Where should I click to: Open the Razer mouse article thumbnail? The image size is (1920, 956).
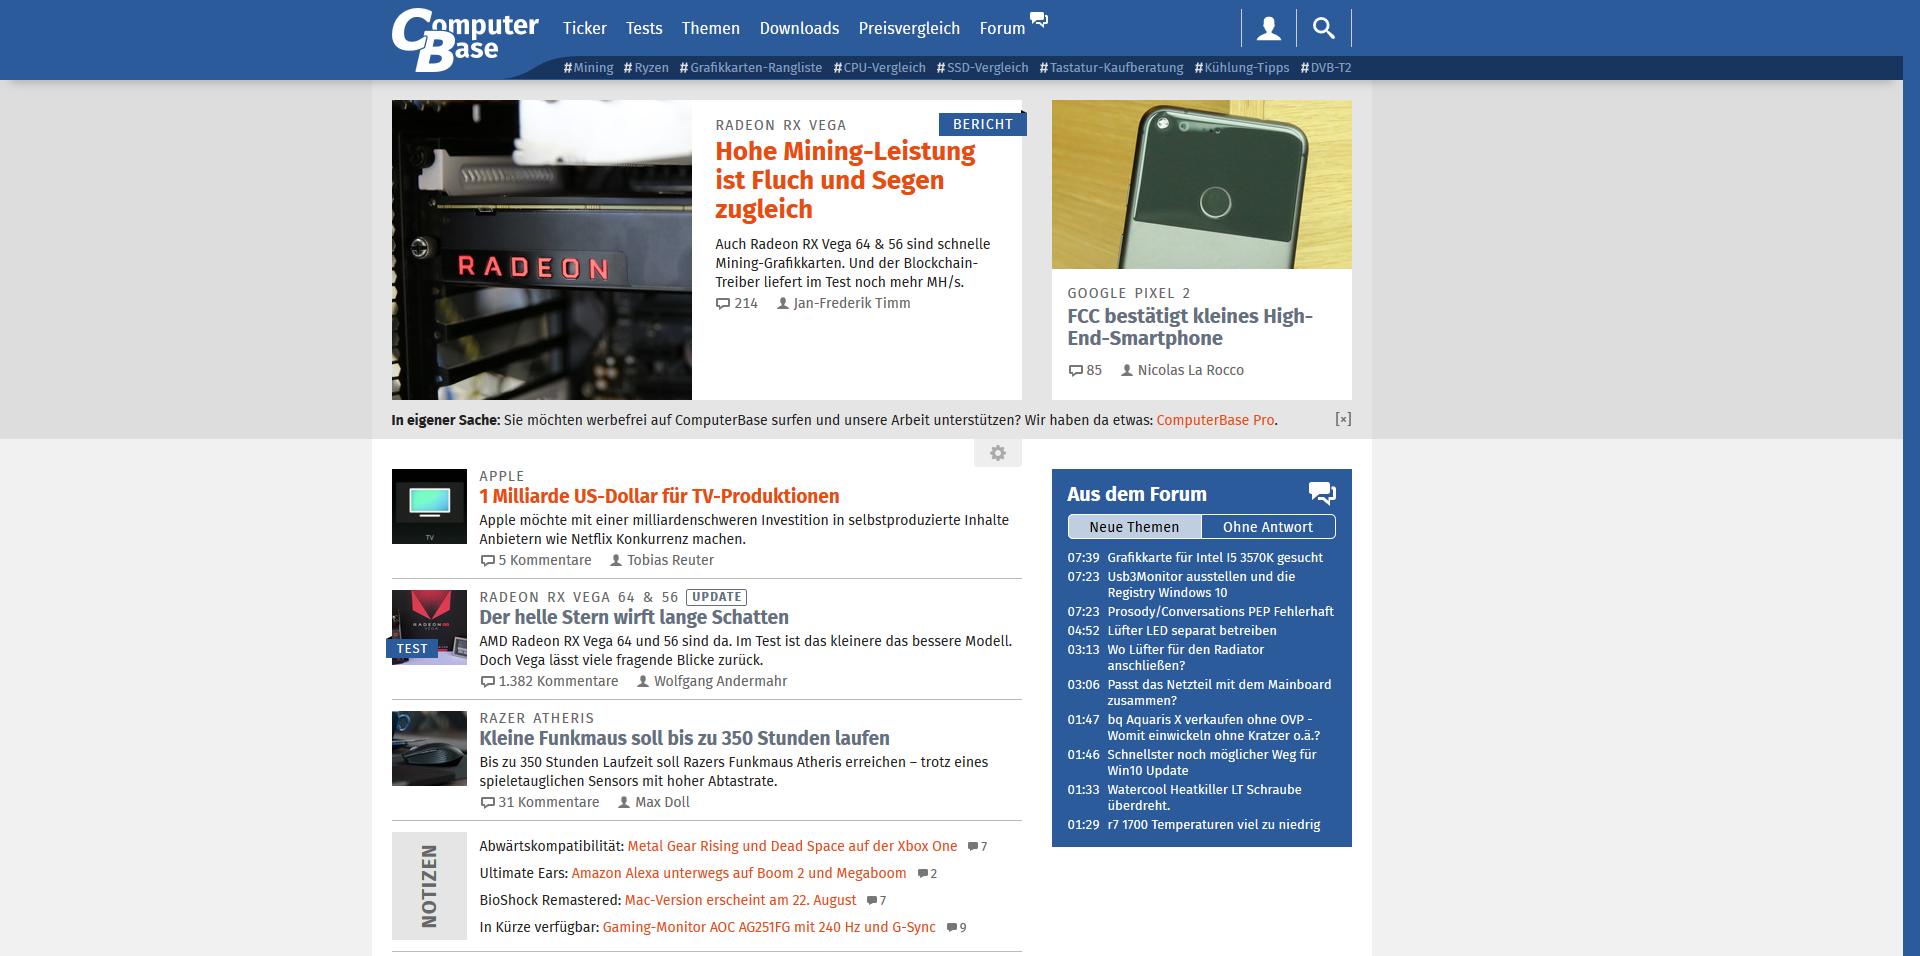tap(429, 748)
